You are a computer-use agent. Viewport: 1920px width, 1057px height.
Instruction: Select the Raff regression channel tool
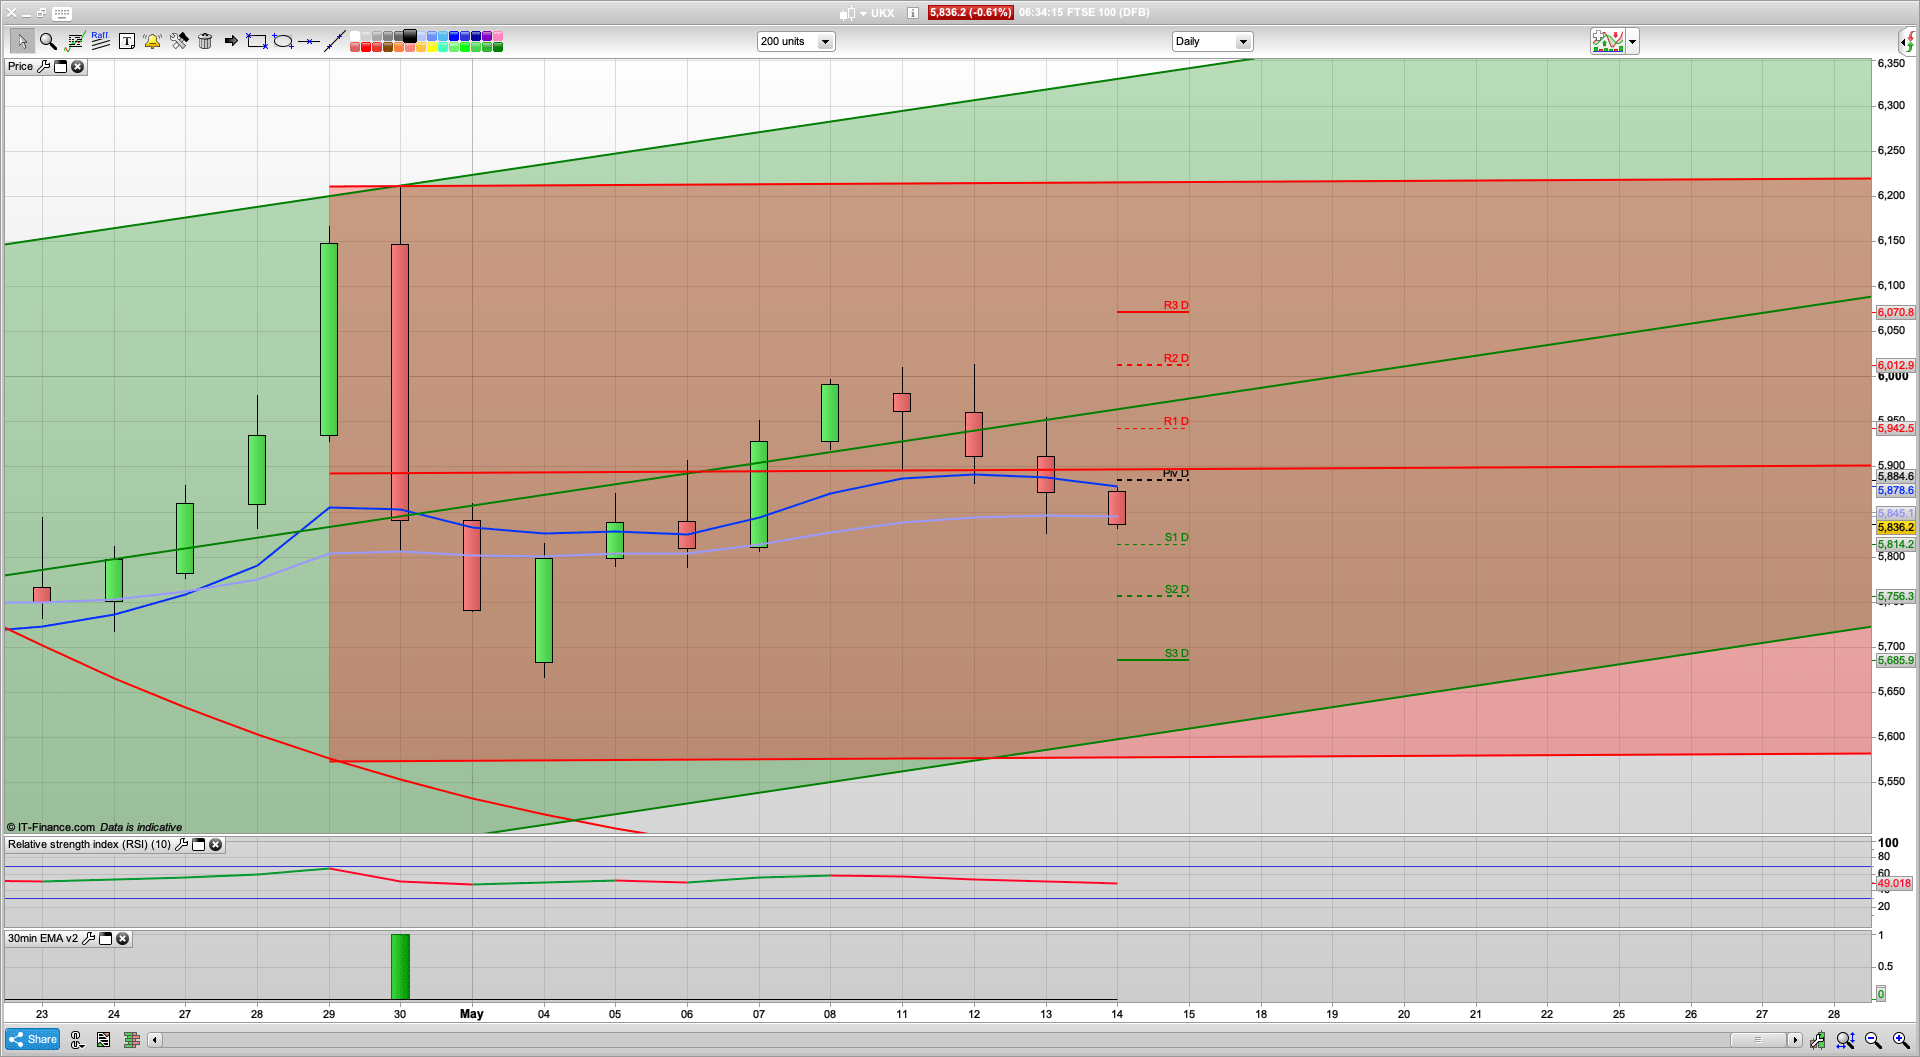[x=100, y=41]
